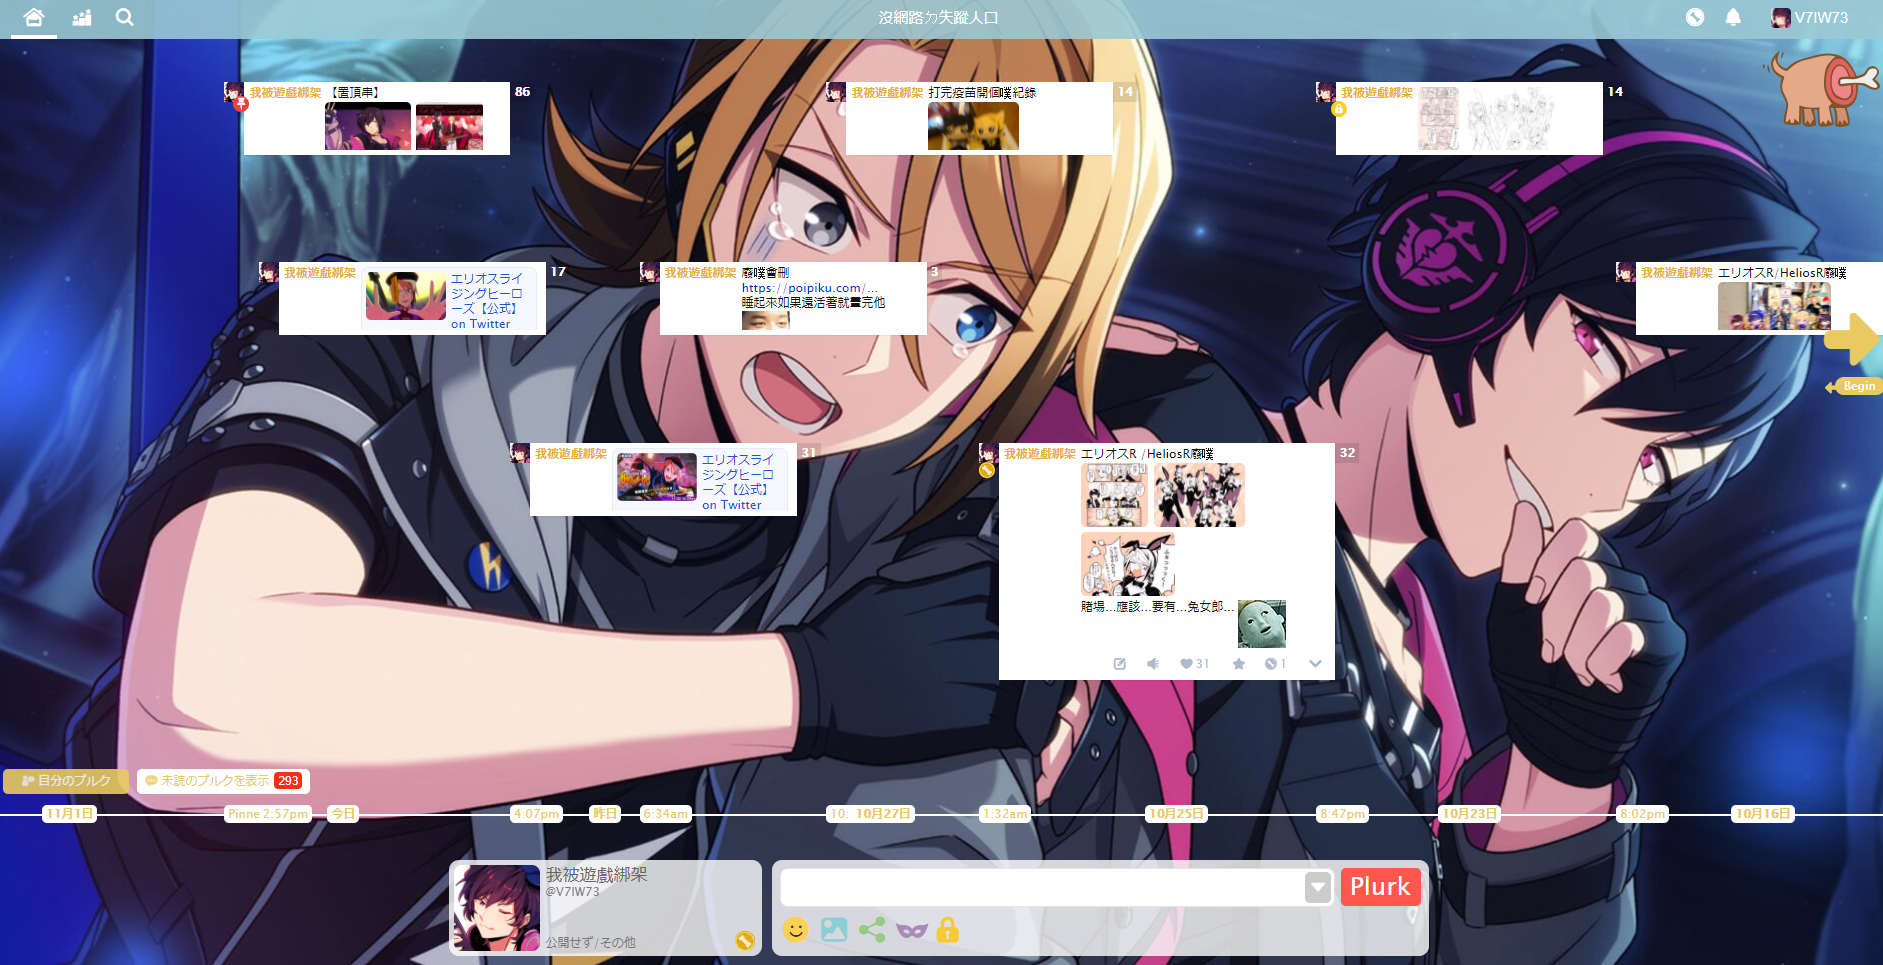Open the third manga thumbnail
The width and height of the screenshot is (1883, 965).
point(1128,564)
